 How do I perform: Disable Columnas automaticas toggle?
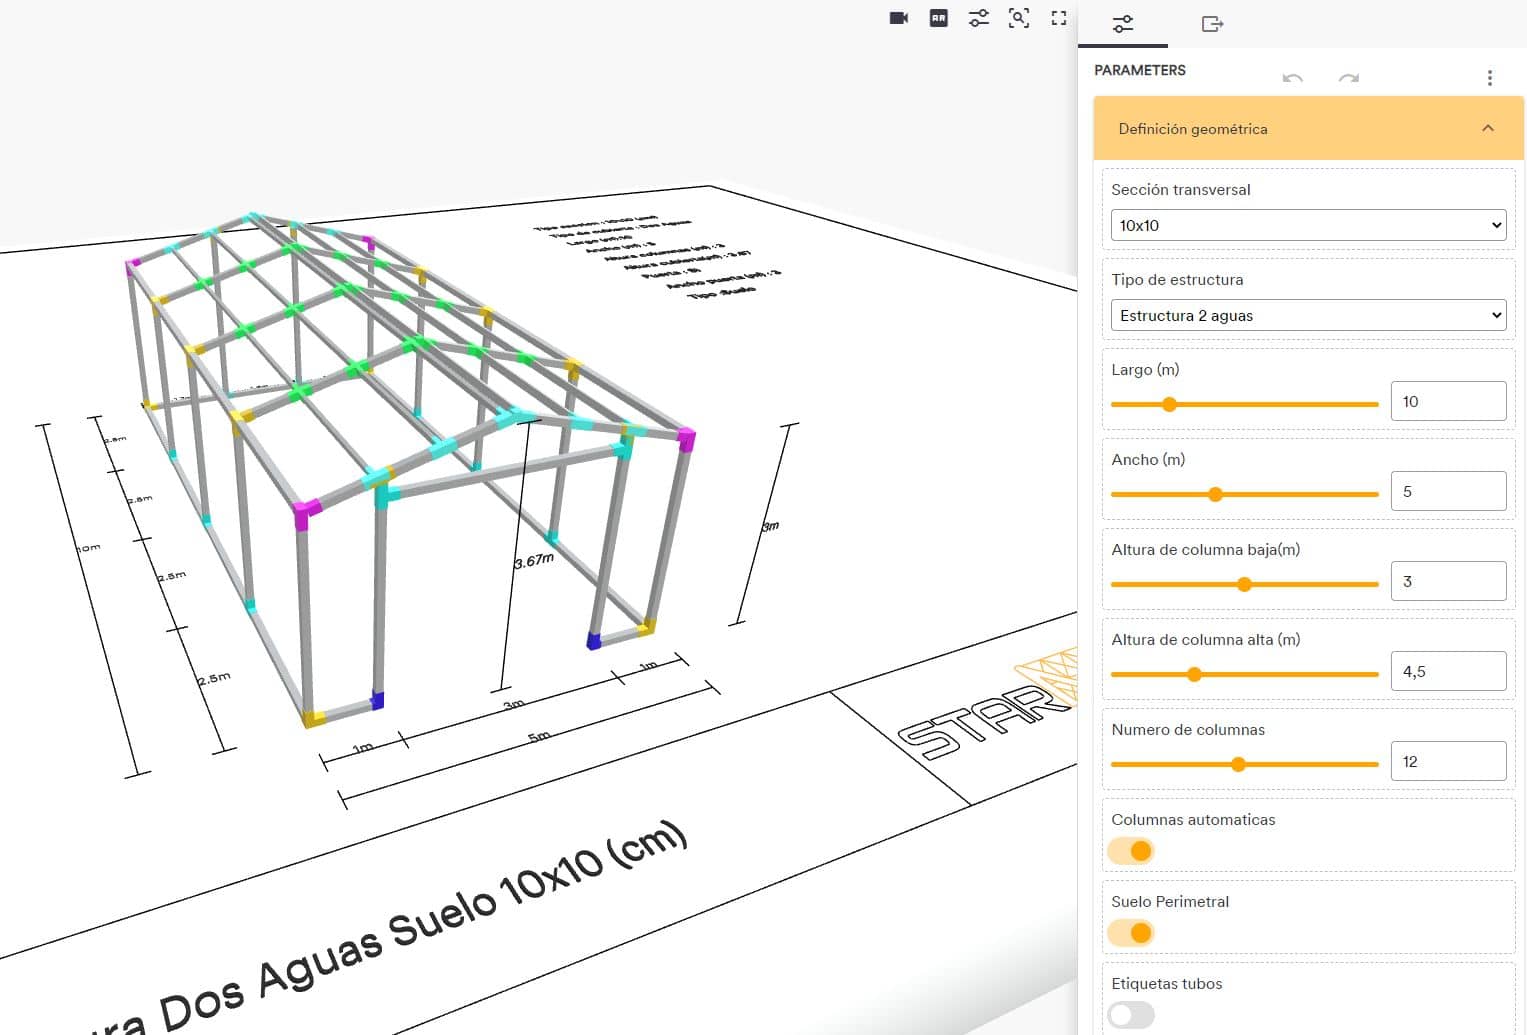(1131, 851)
